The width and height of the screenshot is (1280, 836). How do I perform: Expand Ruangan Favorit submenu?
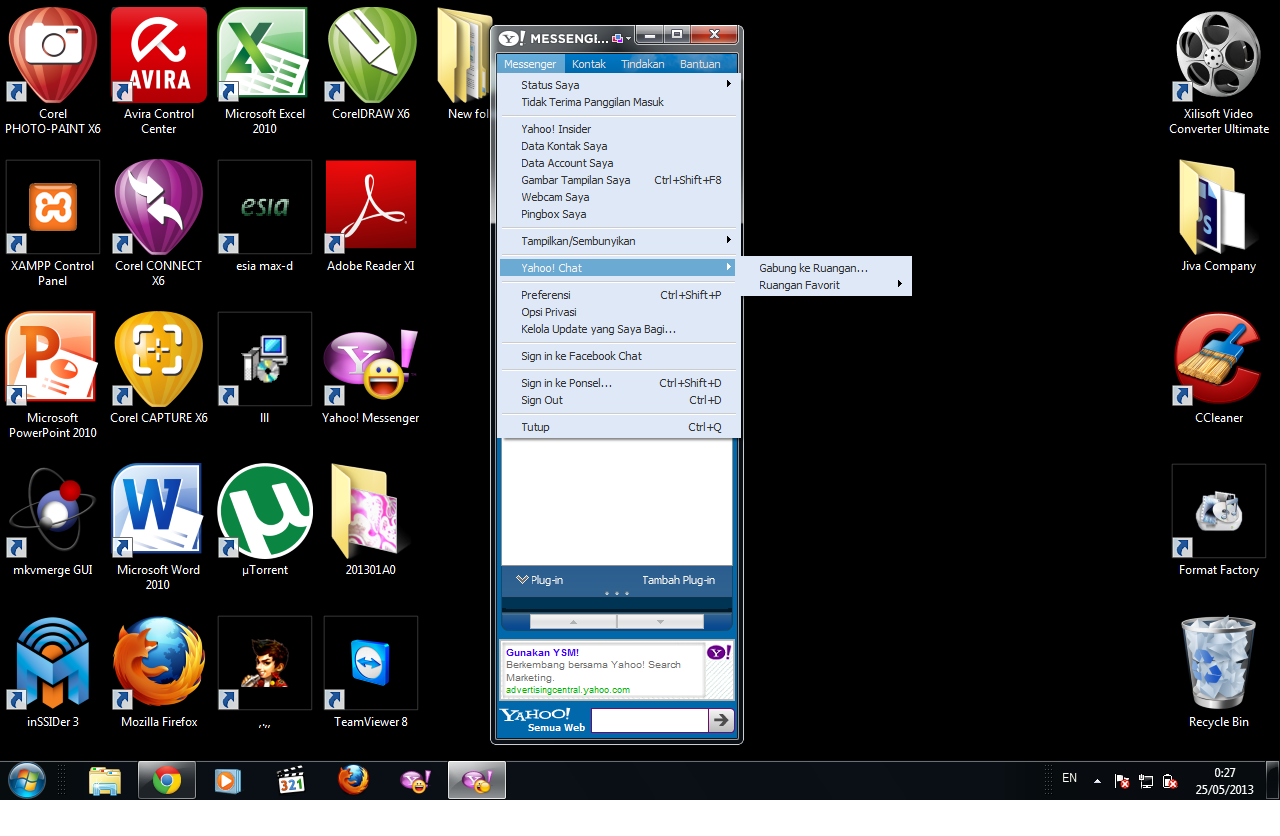pos(826,285)
